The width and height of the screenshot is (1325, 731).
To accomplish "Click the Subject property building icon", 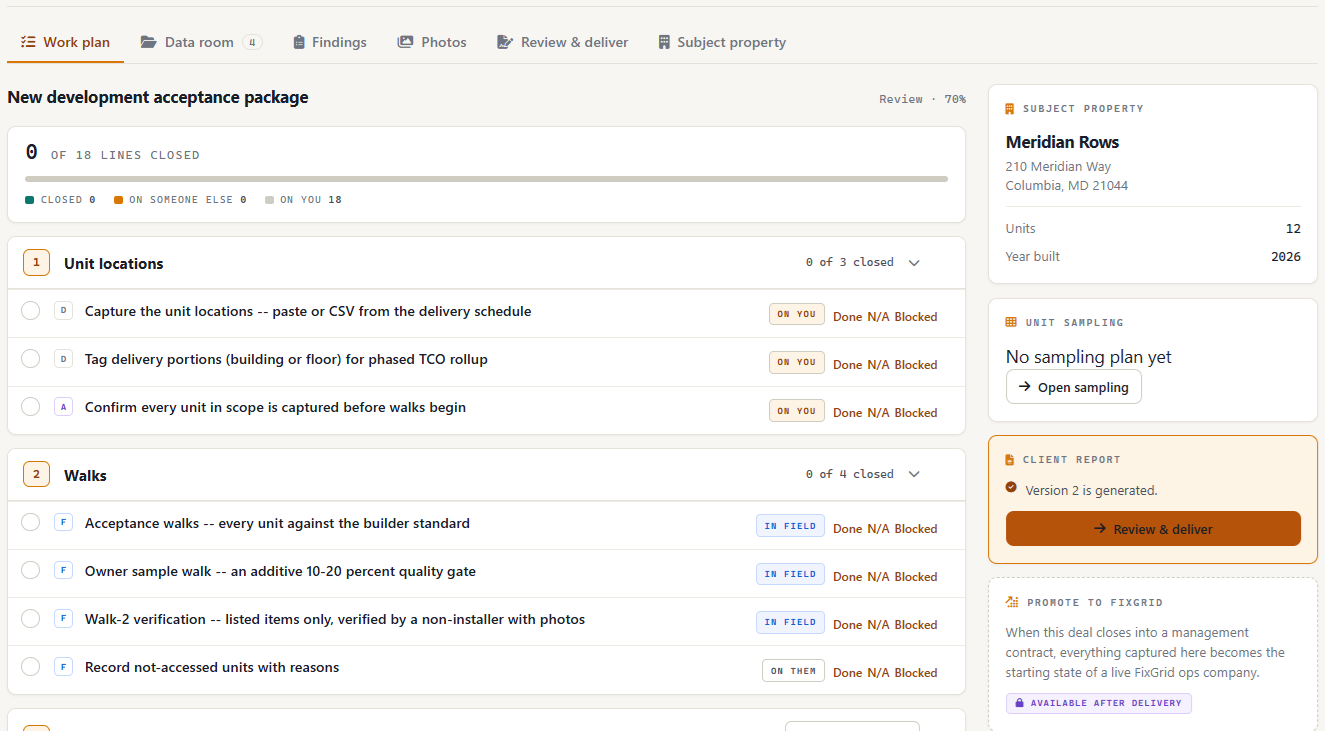I will click(x=664, y=42).
